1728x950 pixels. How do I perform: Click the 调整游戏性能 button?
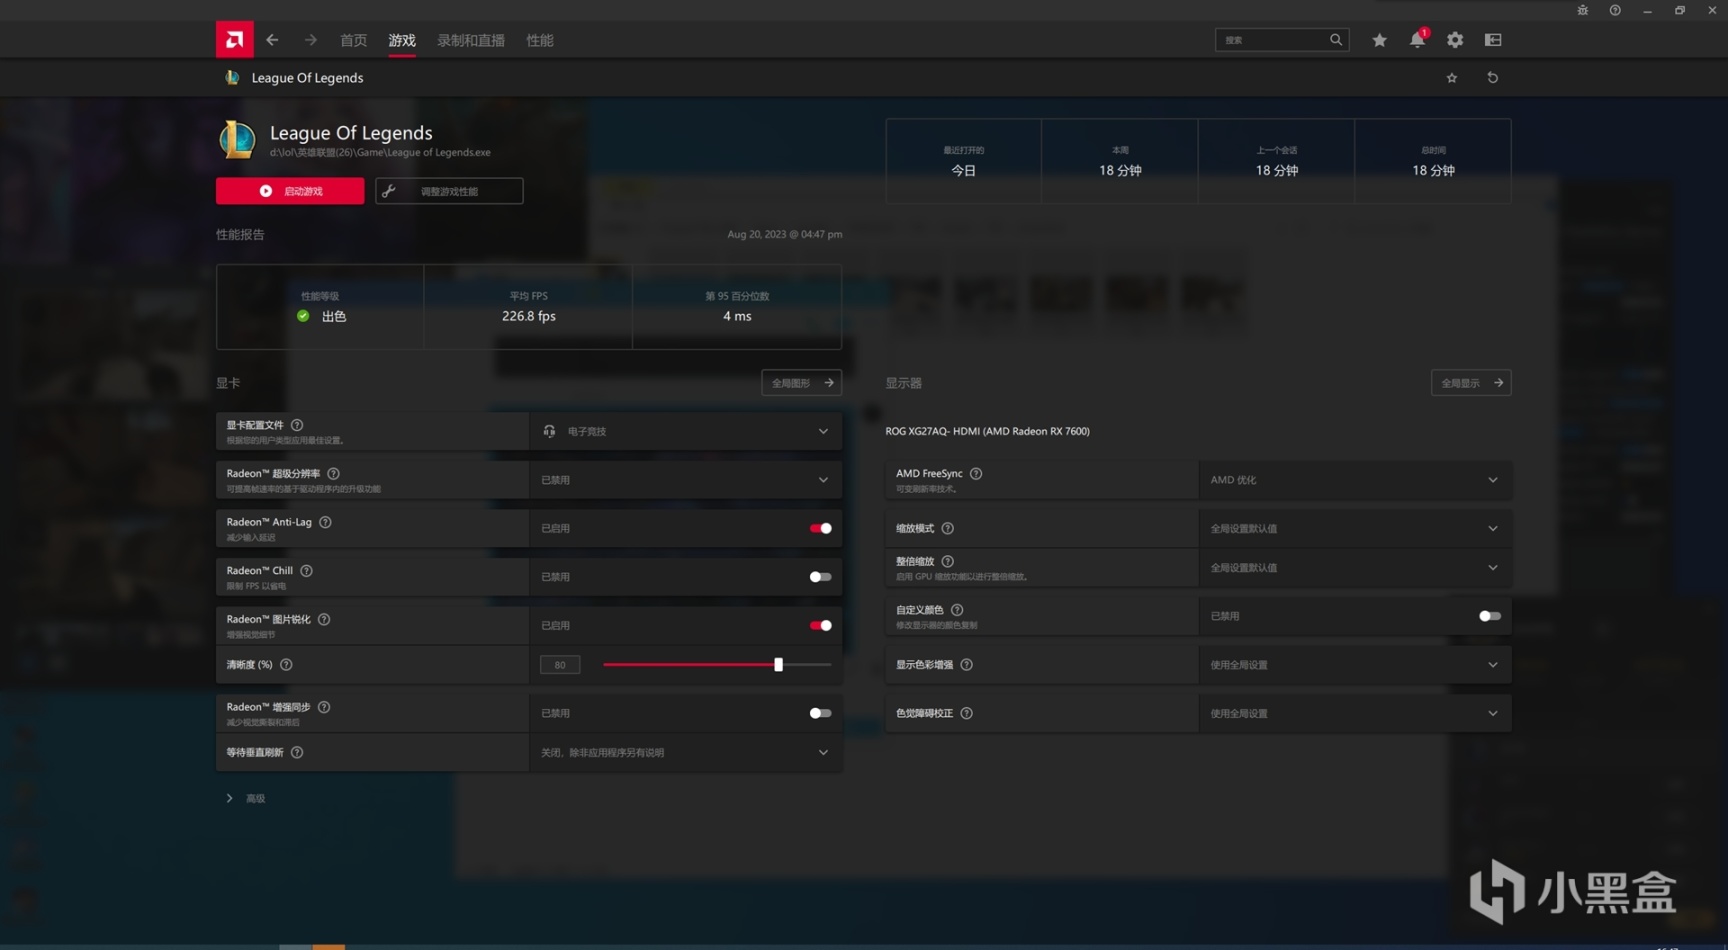point(449,191)
